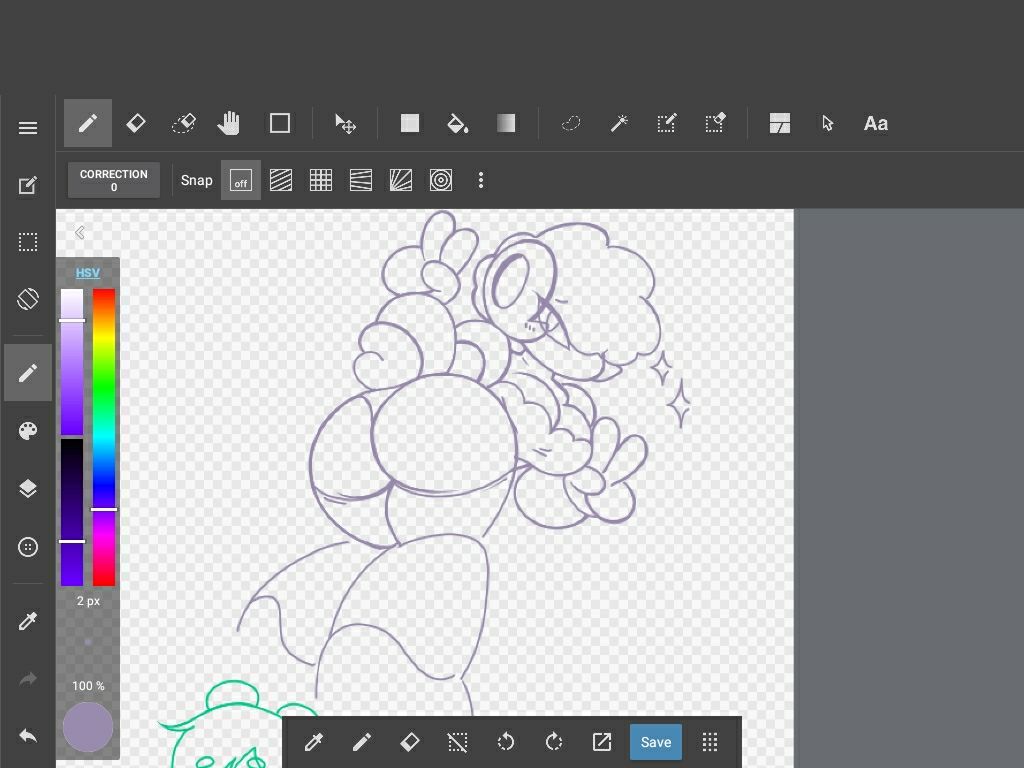Open the current purple color swatch
This screenshot has width=1024, height=768.
(88, 727)
